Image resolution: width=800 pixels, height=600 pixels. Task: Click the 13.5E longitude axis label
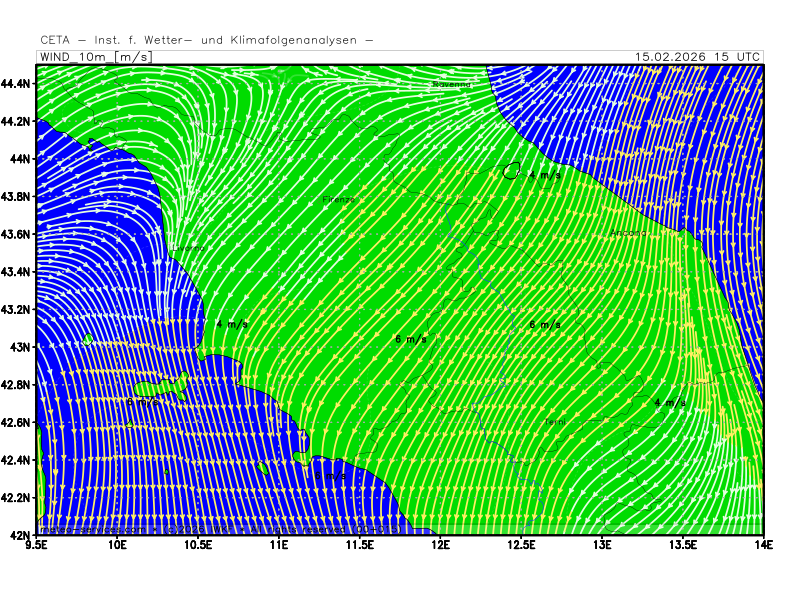point(683,545)
